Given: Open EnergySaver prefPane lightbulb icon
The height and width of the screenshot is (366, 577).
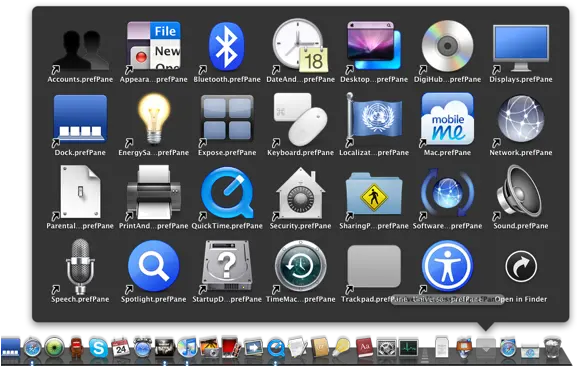Looking at the screenshot, I should coord(154,119).
